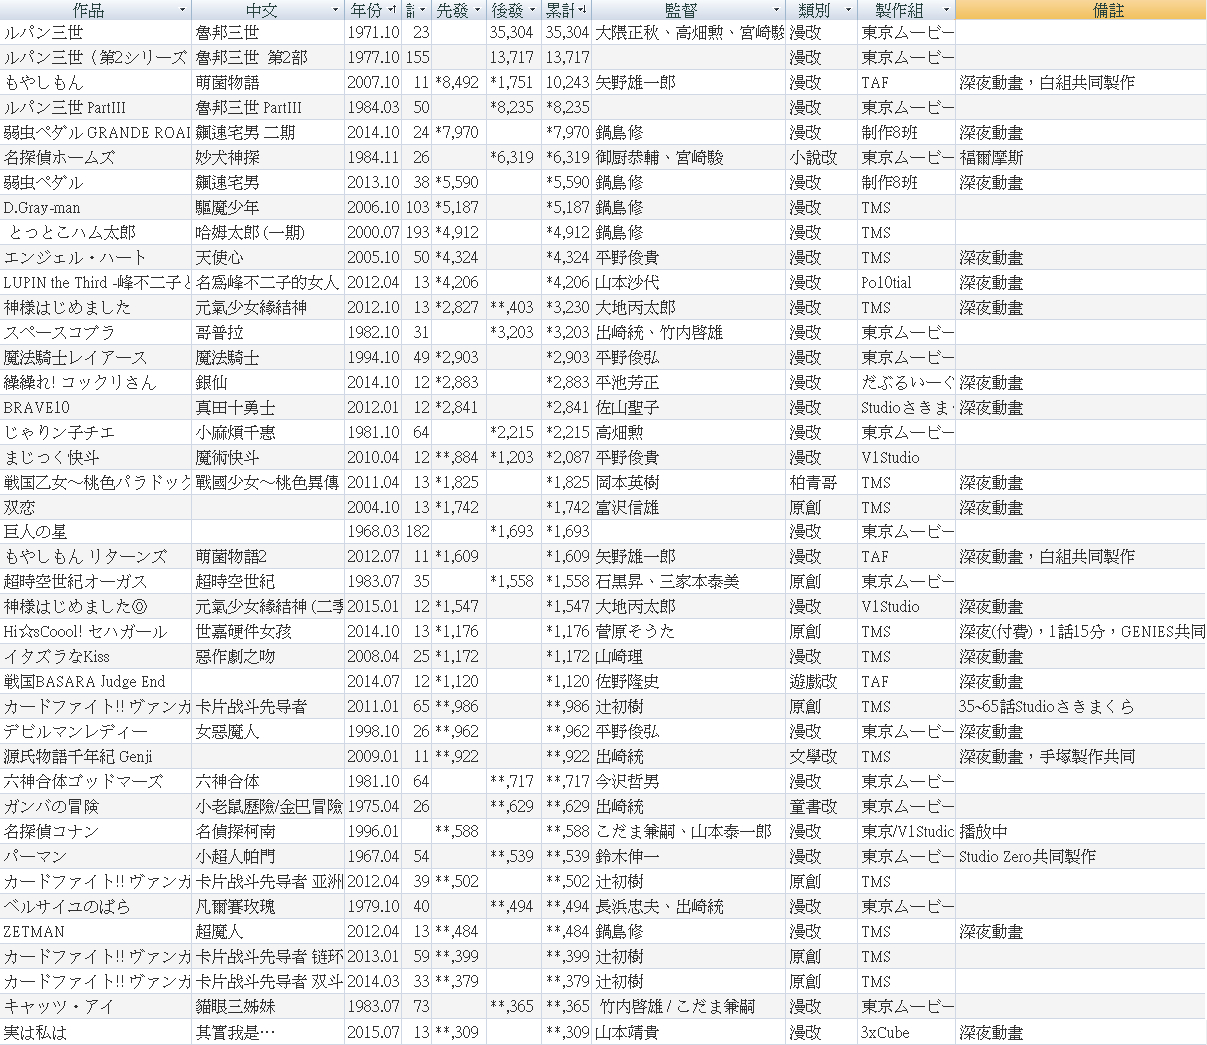1207x1045 pixels.
Task: Click the 驅魔少年 Chinese title cell
Action: tap(268, 207)
